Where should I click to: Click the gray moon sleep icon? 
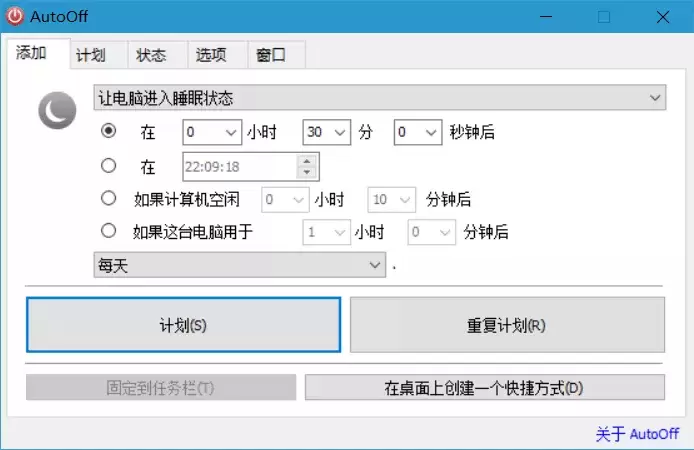[57, 110]
